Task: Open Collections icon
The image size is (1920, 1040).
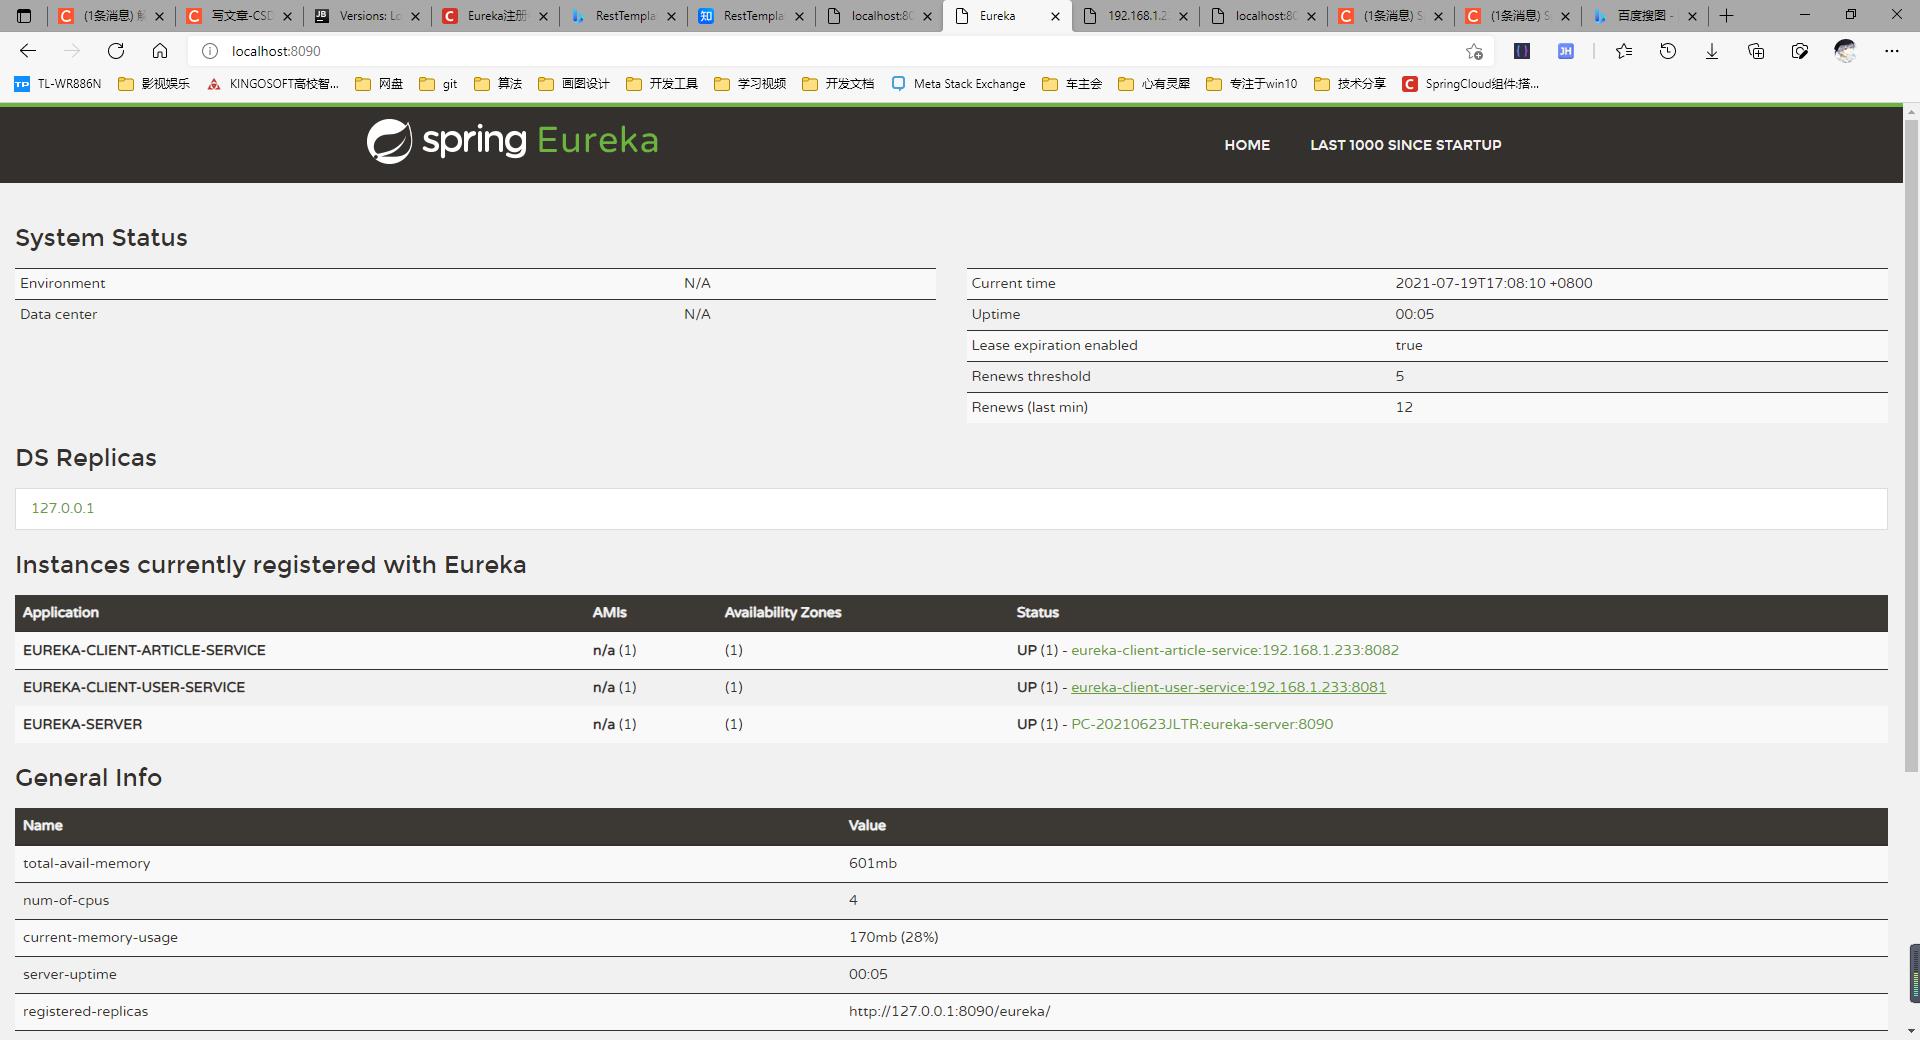Action: (1756, 51)
